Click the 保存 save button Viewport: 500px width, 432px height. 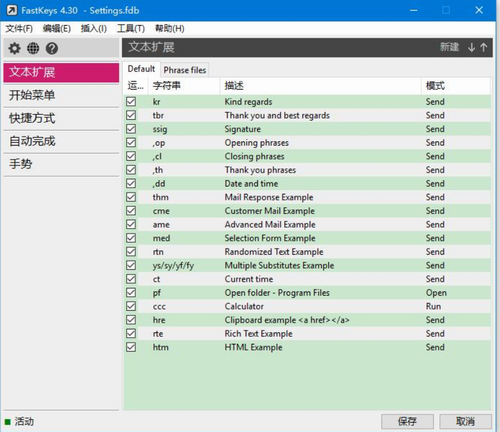point(407,421)
